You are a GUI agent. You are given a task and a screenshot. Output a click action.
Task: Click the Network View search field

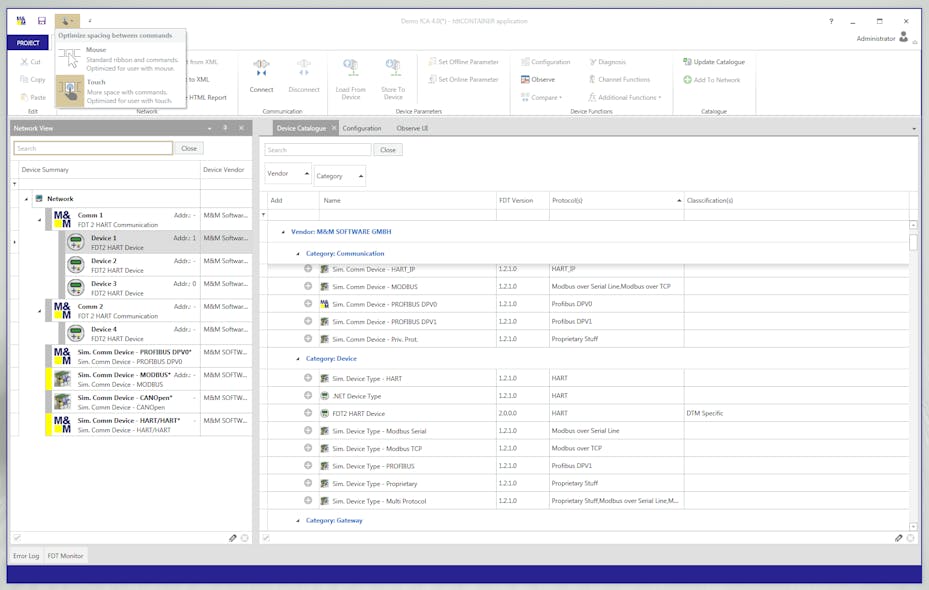(x=93, y=148)
